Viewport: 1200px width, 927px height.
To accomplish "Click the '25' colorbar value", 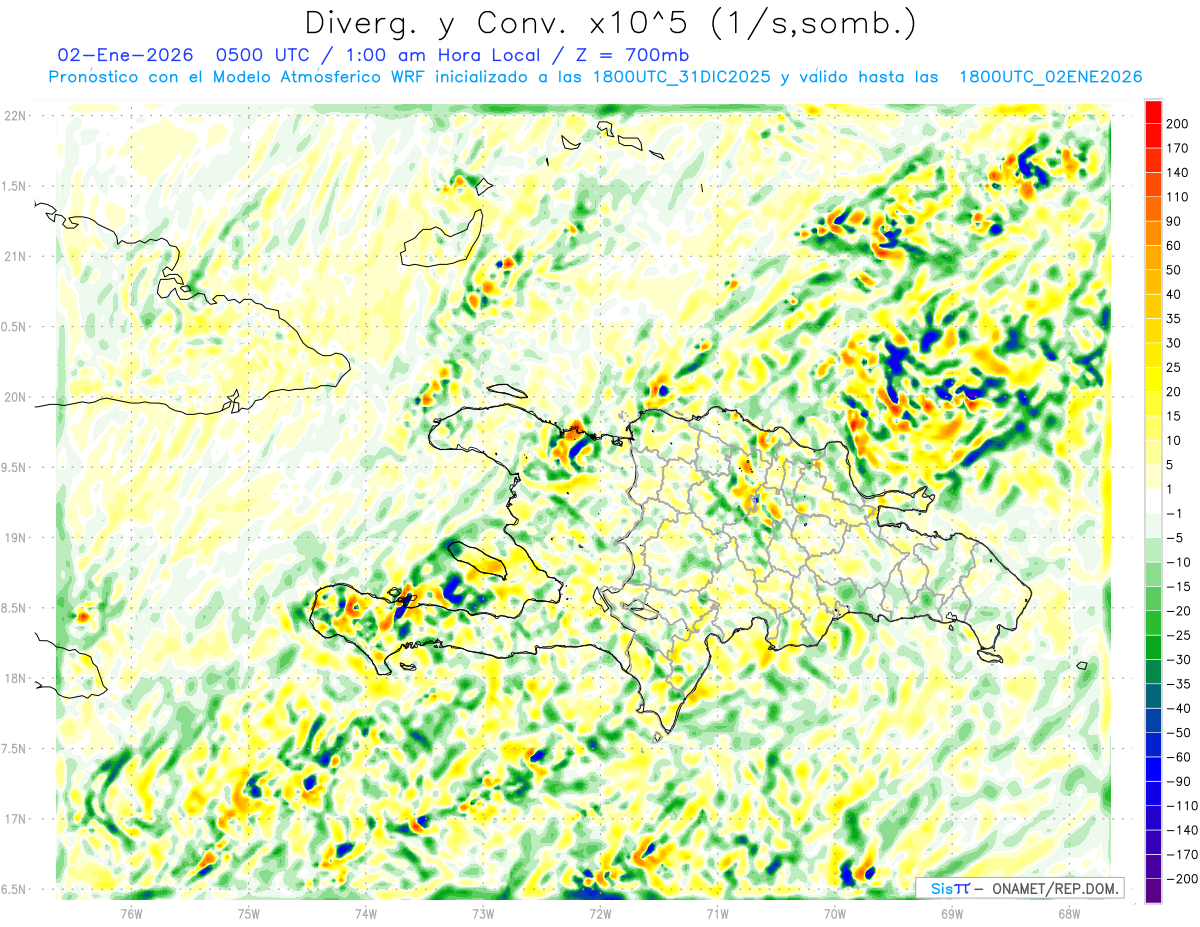I will (1174, 367).
